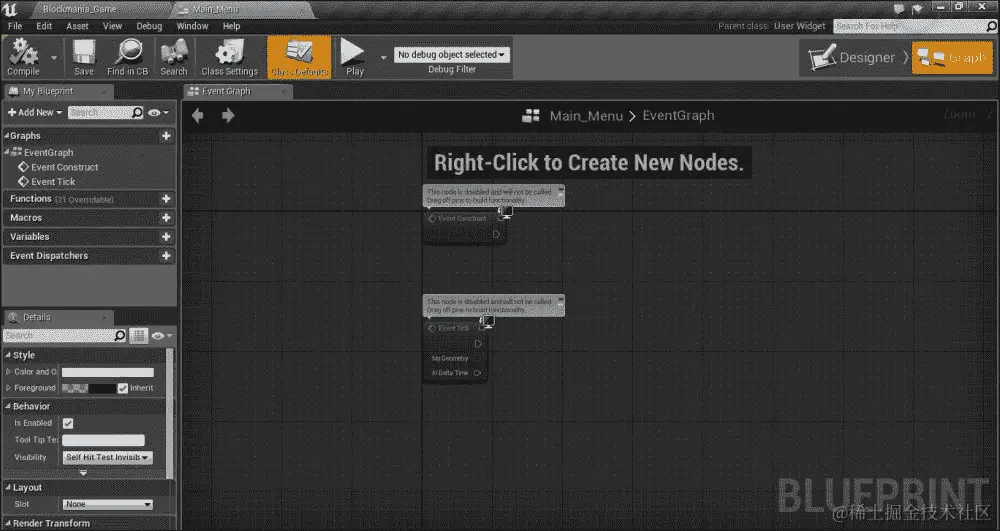The width and height of the screenshot is (1000, 531).
Task: Expand the Foreground property
Action: (x=8, y=388)
